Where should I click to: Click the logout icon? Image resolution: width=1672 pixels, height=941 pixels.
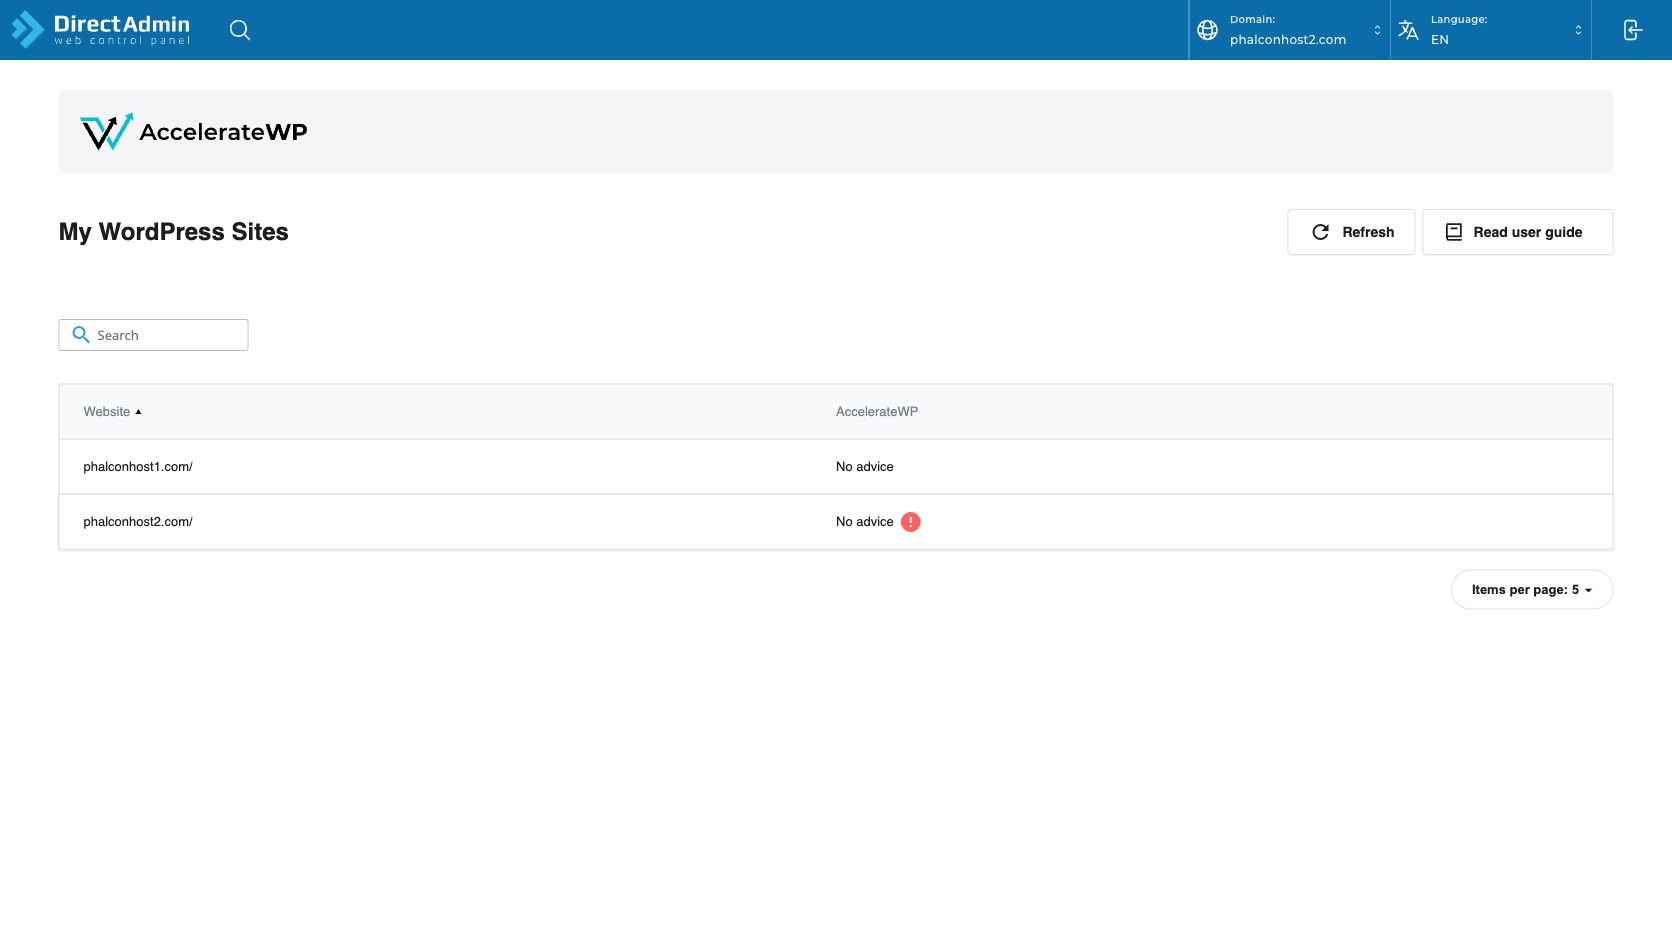coord(1632,30)
